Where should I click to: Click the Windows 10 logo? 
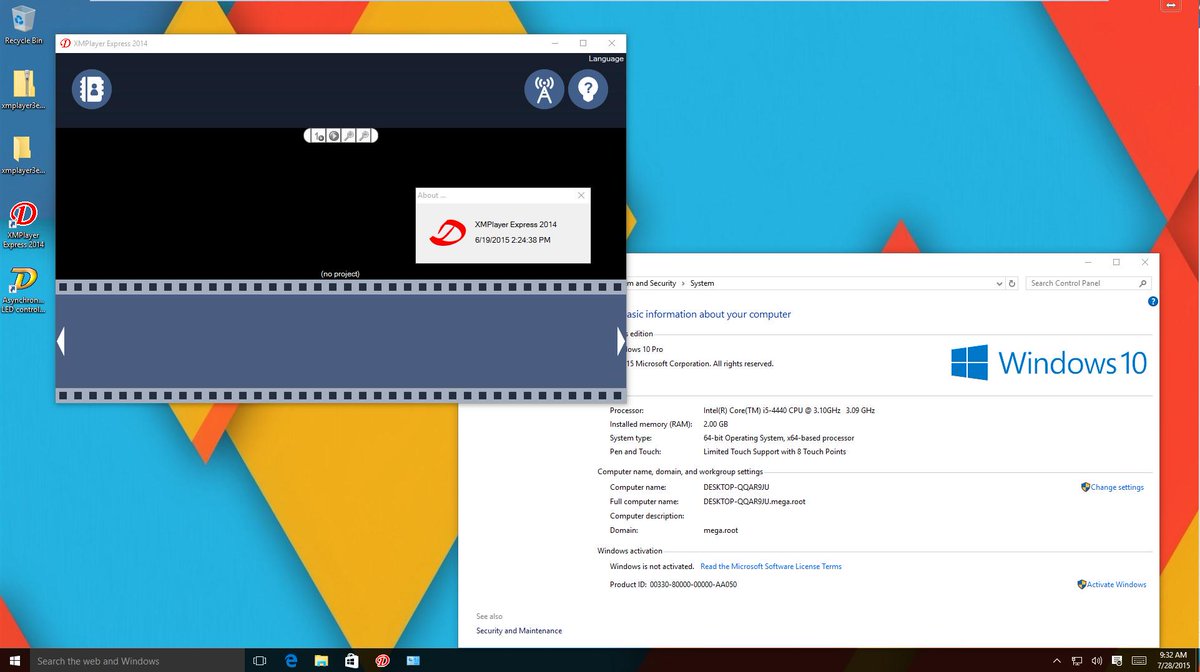point(1049,362)
